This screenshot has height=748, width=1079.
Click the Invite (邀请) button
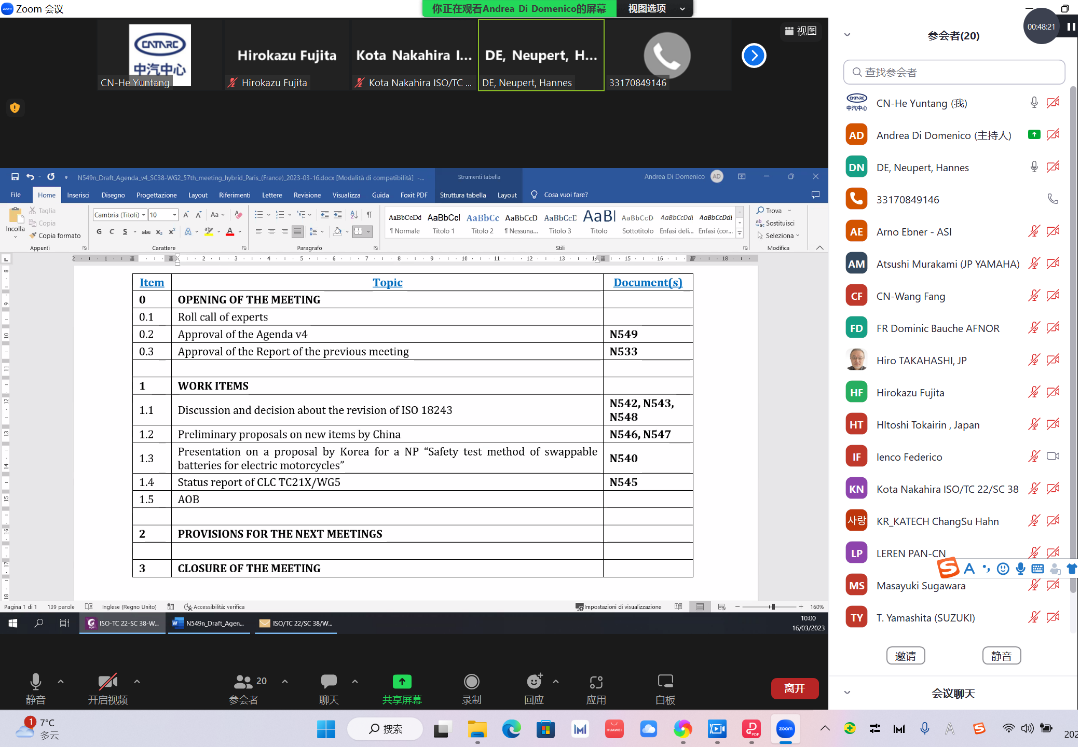click(905, 656)
